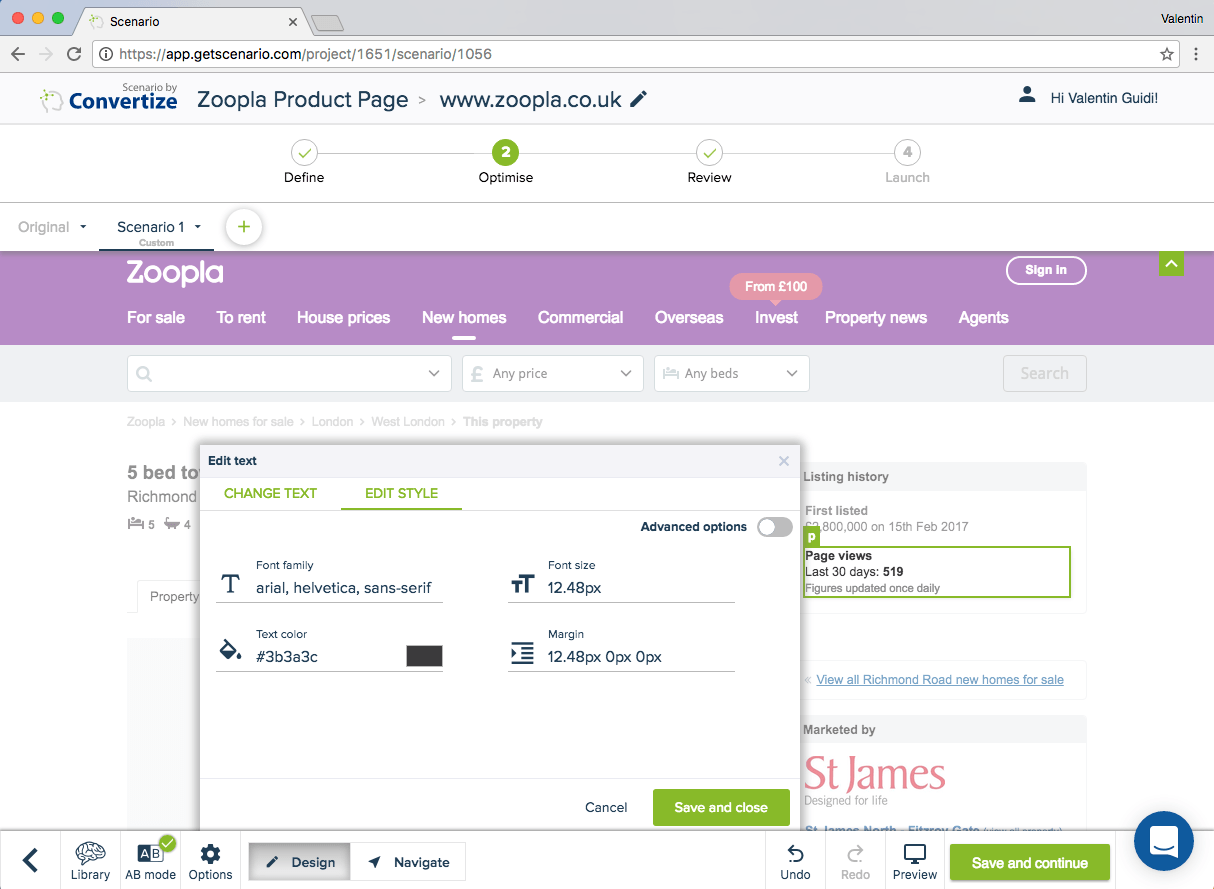Reload the page with the refresh icon
The width and height of the screenshot is (1214, 889).
pyautogui.click(x=74, y=54)
